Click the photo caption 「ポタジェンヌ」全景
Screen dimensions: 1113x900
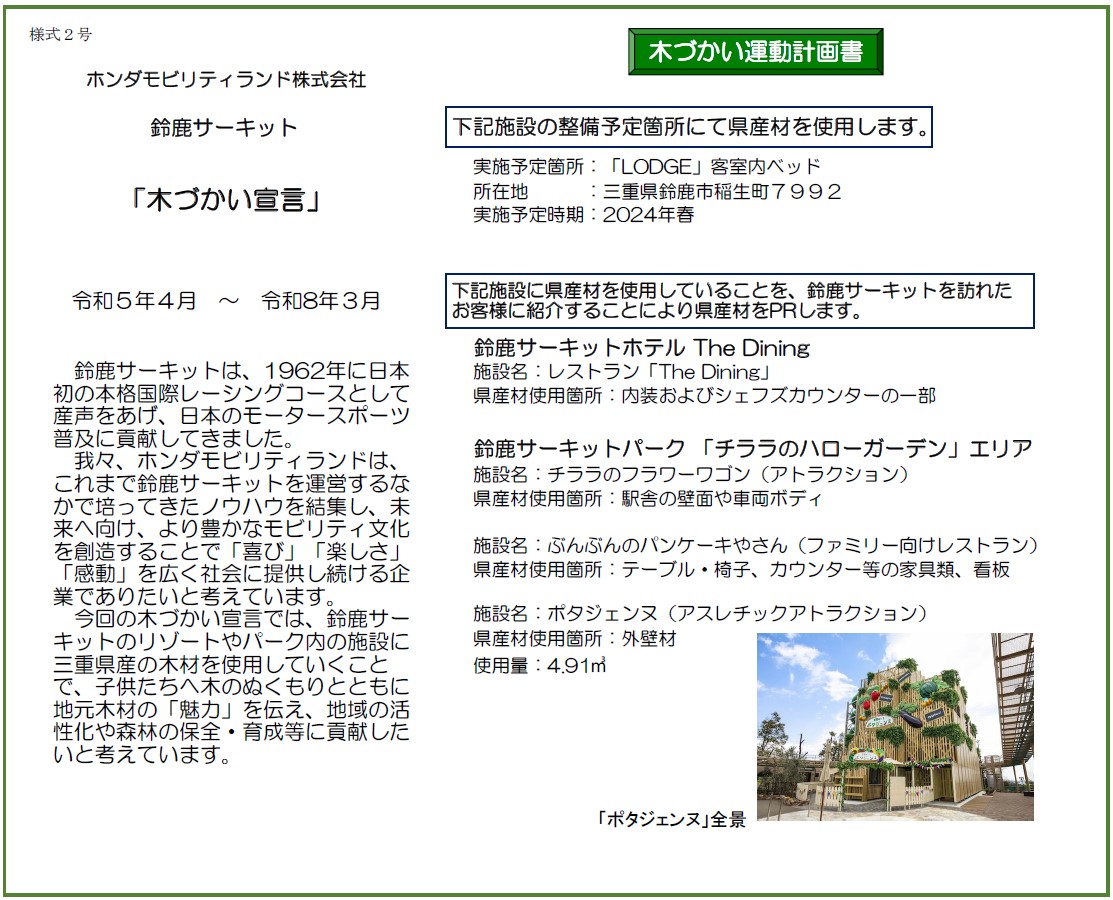[x=671, y=819]
